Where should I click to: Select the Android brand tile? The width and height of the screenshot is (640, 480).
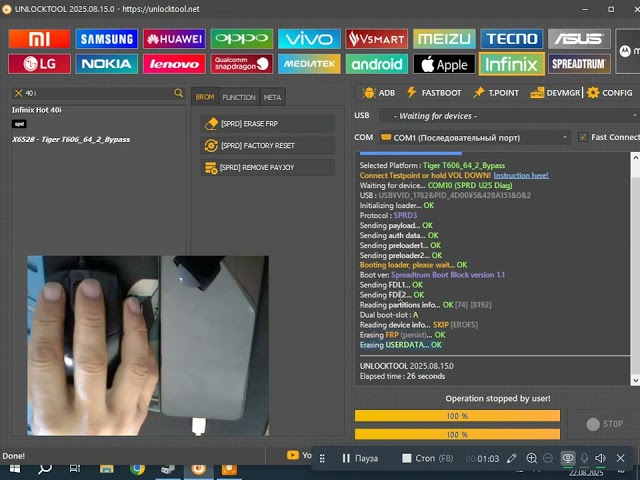[x=376, y=64]
